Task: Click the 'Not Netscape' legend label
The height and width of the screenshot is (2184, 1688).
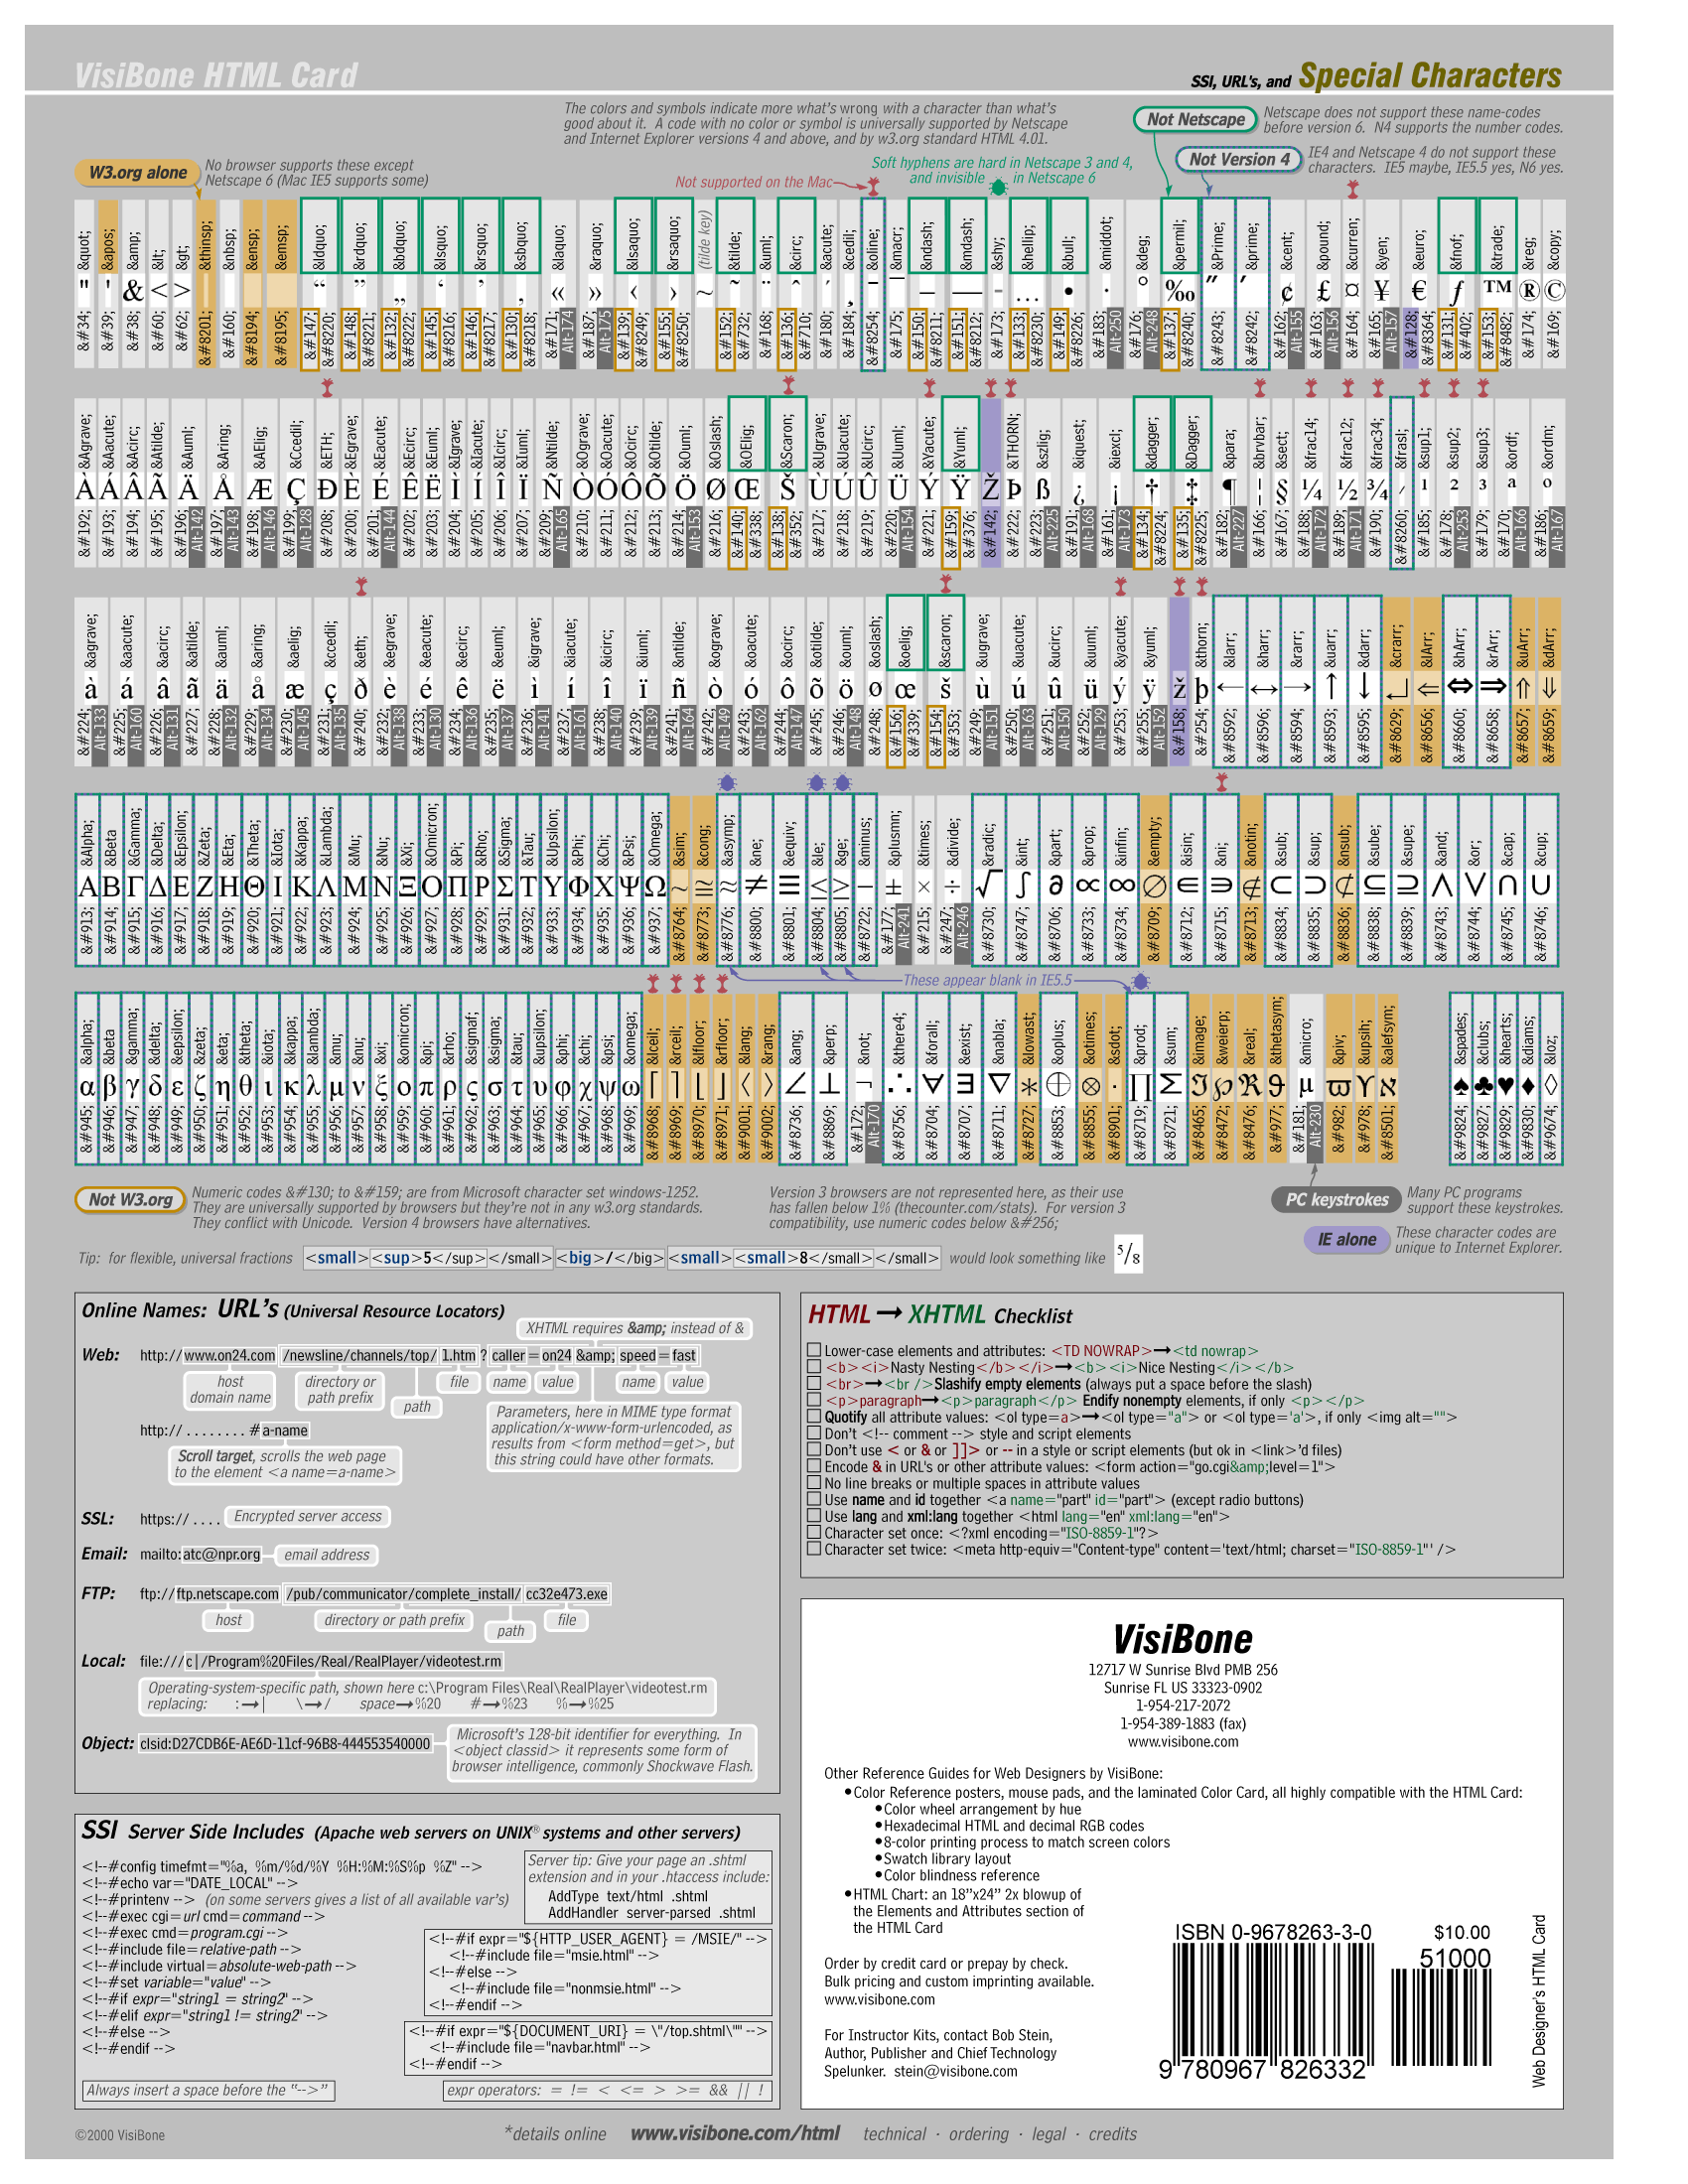Action: [1195, 119]
